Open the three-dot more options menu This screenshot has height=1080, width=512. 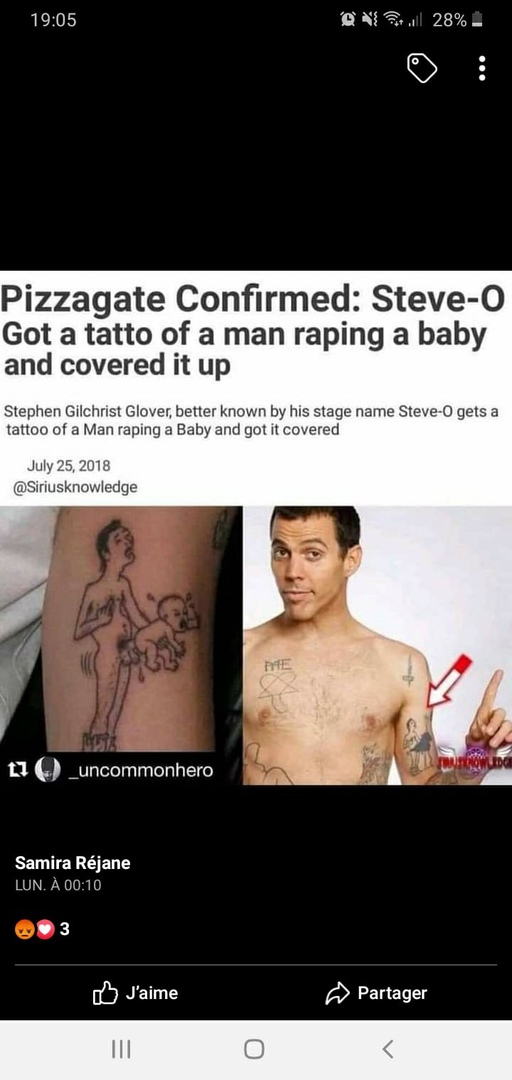[482, 68]
